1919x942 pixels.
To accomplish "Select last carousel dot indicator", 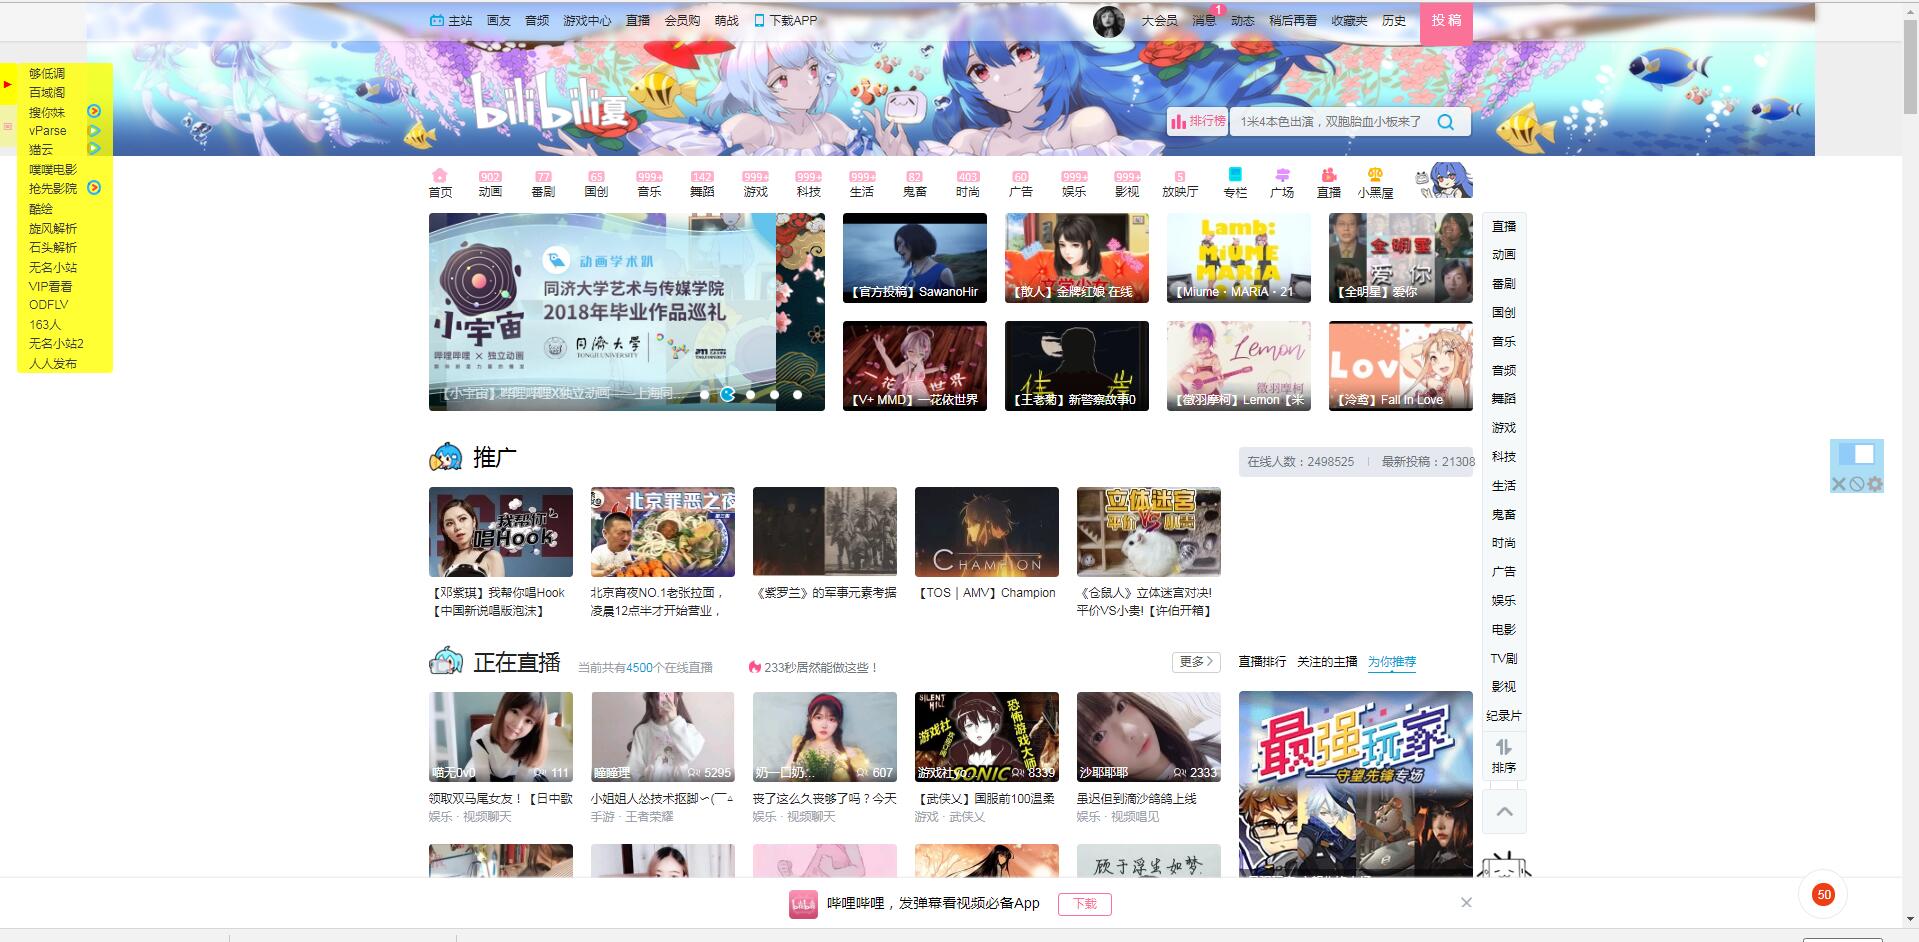I will (797, 395).
